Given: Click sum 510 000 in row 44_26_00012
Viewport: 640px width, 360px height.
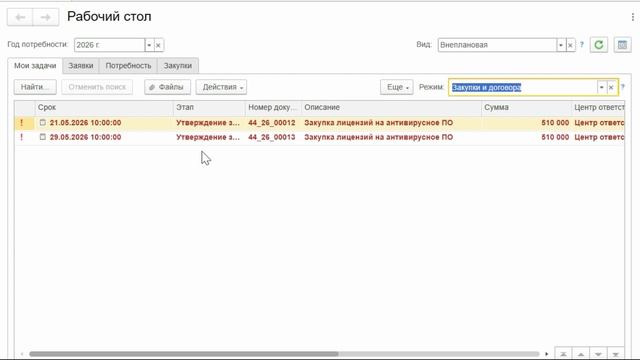Looking at the screenshot, I should pos(555,123).
